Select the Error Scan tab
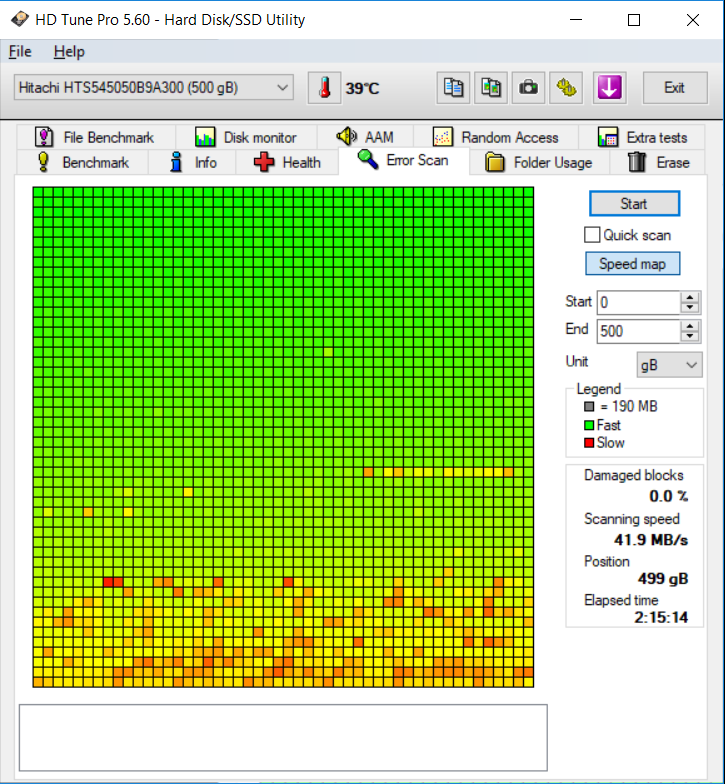725x784 pixels. click(x=404, y=160)
